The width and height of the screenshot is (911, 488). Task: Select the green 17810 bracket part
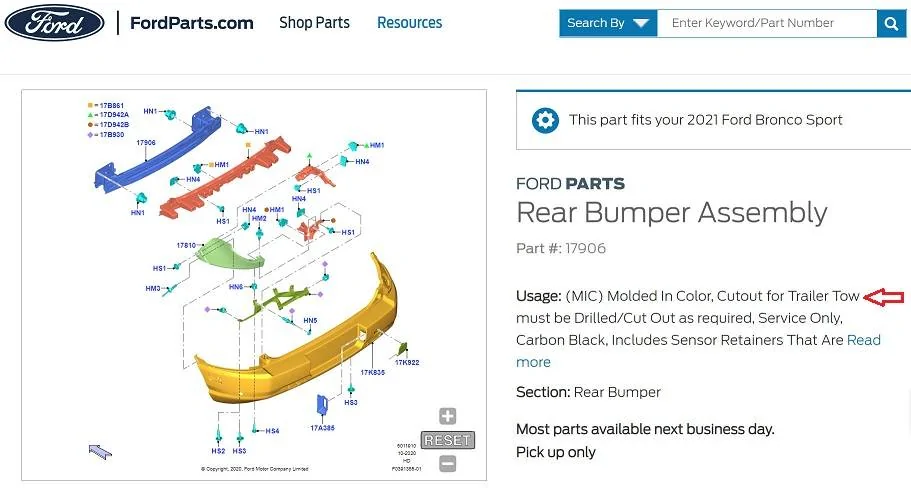pos(229,256)
